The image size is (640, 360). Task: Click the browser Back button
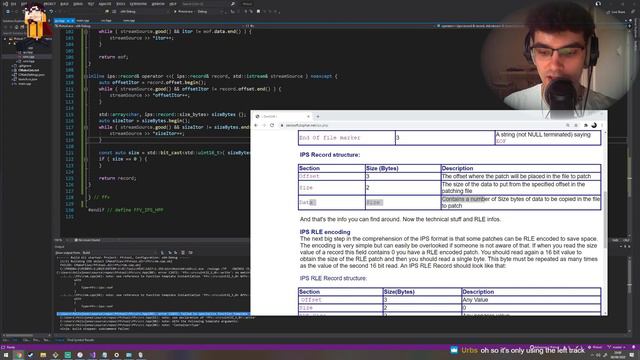point(256,125)
